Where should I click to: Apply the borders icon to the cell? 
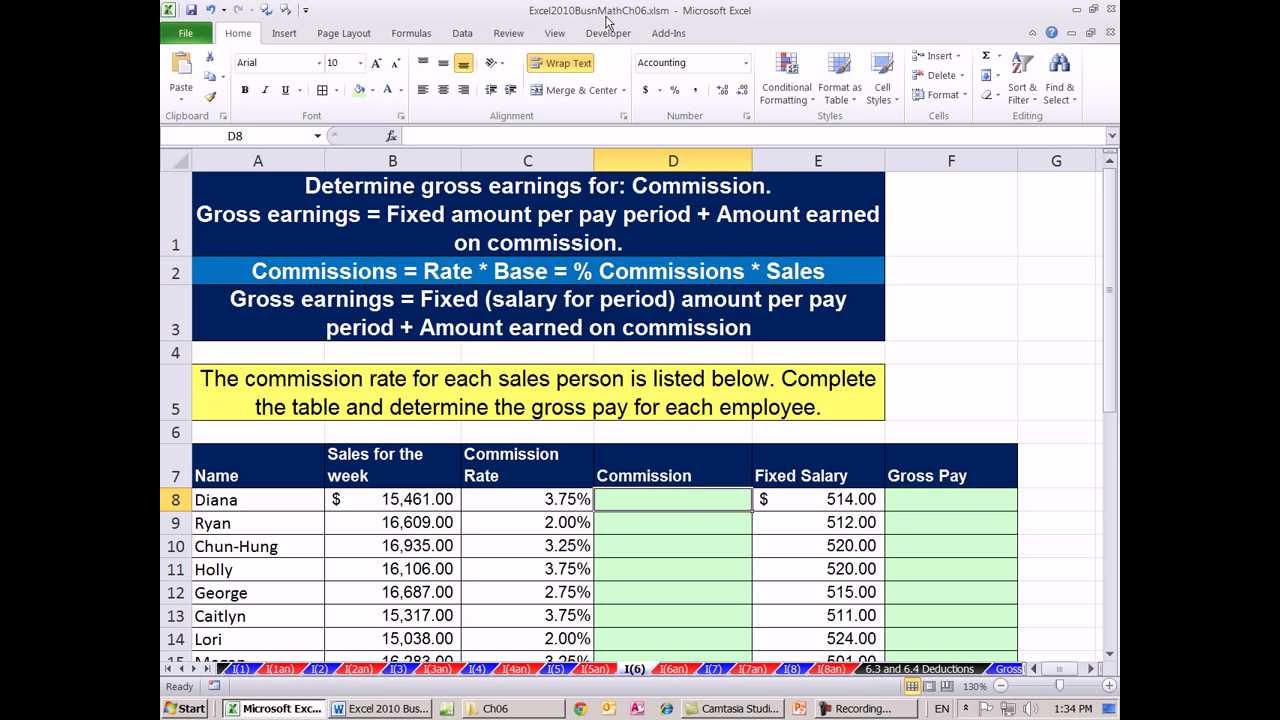point(322,90)
